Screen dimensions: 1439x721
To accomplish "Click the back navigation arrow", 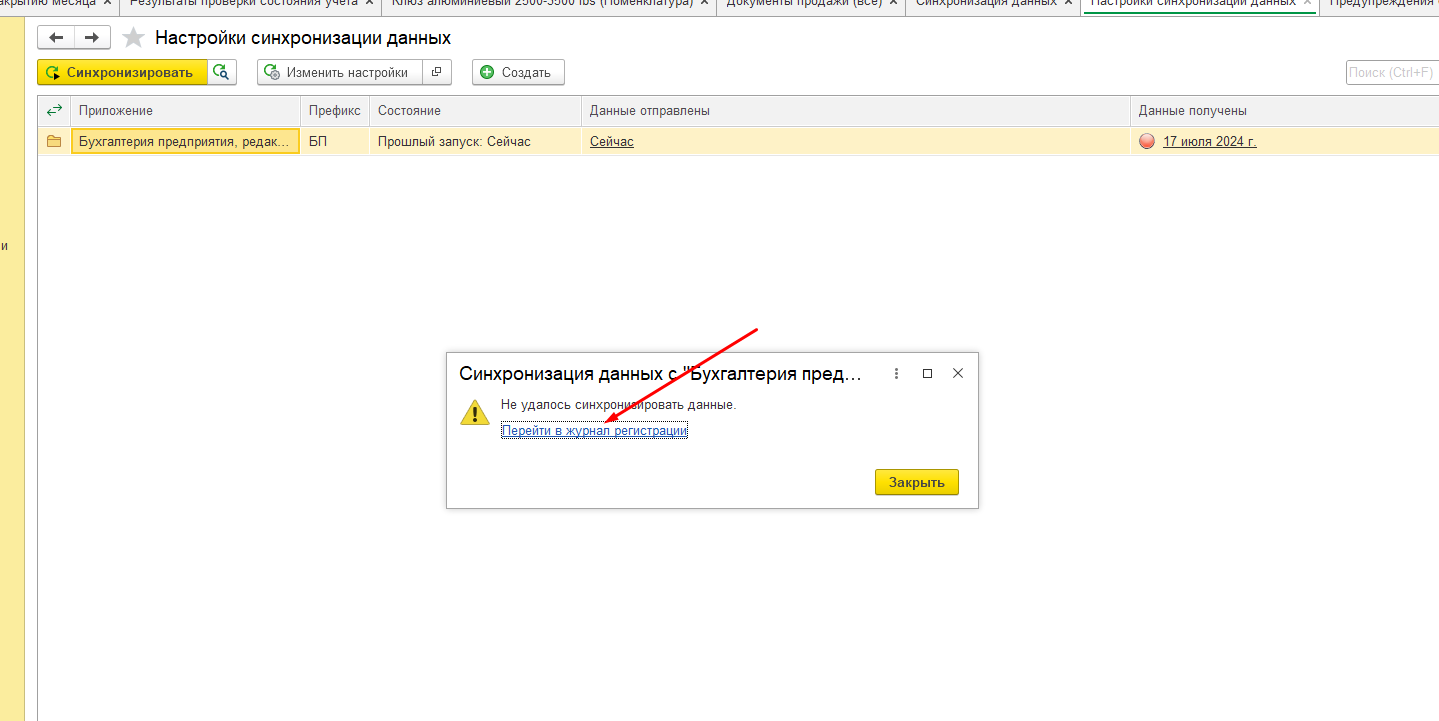I will point(56,38).
